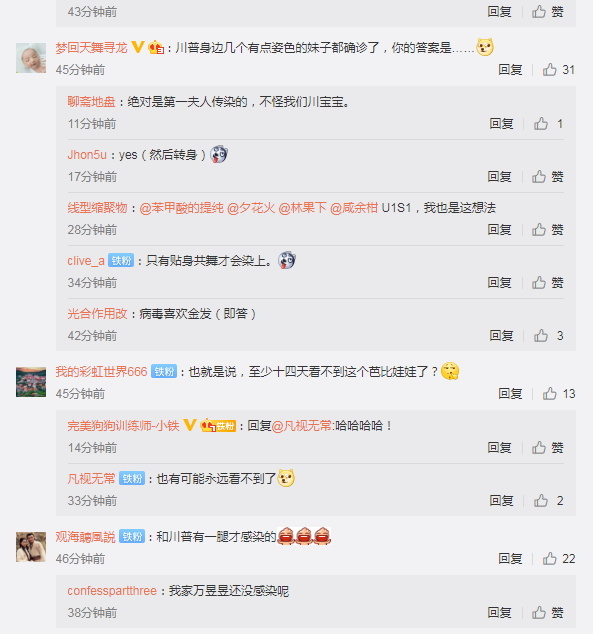593x634 pixels.
Task: Like Jhon5u's reply
Action: coord(547,177)
